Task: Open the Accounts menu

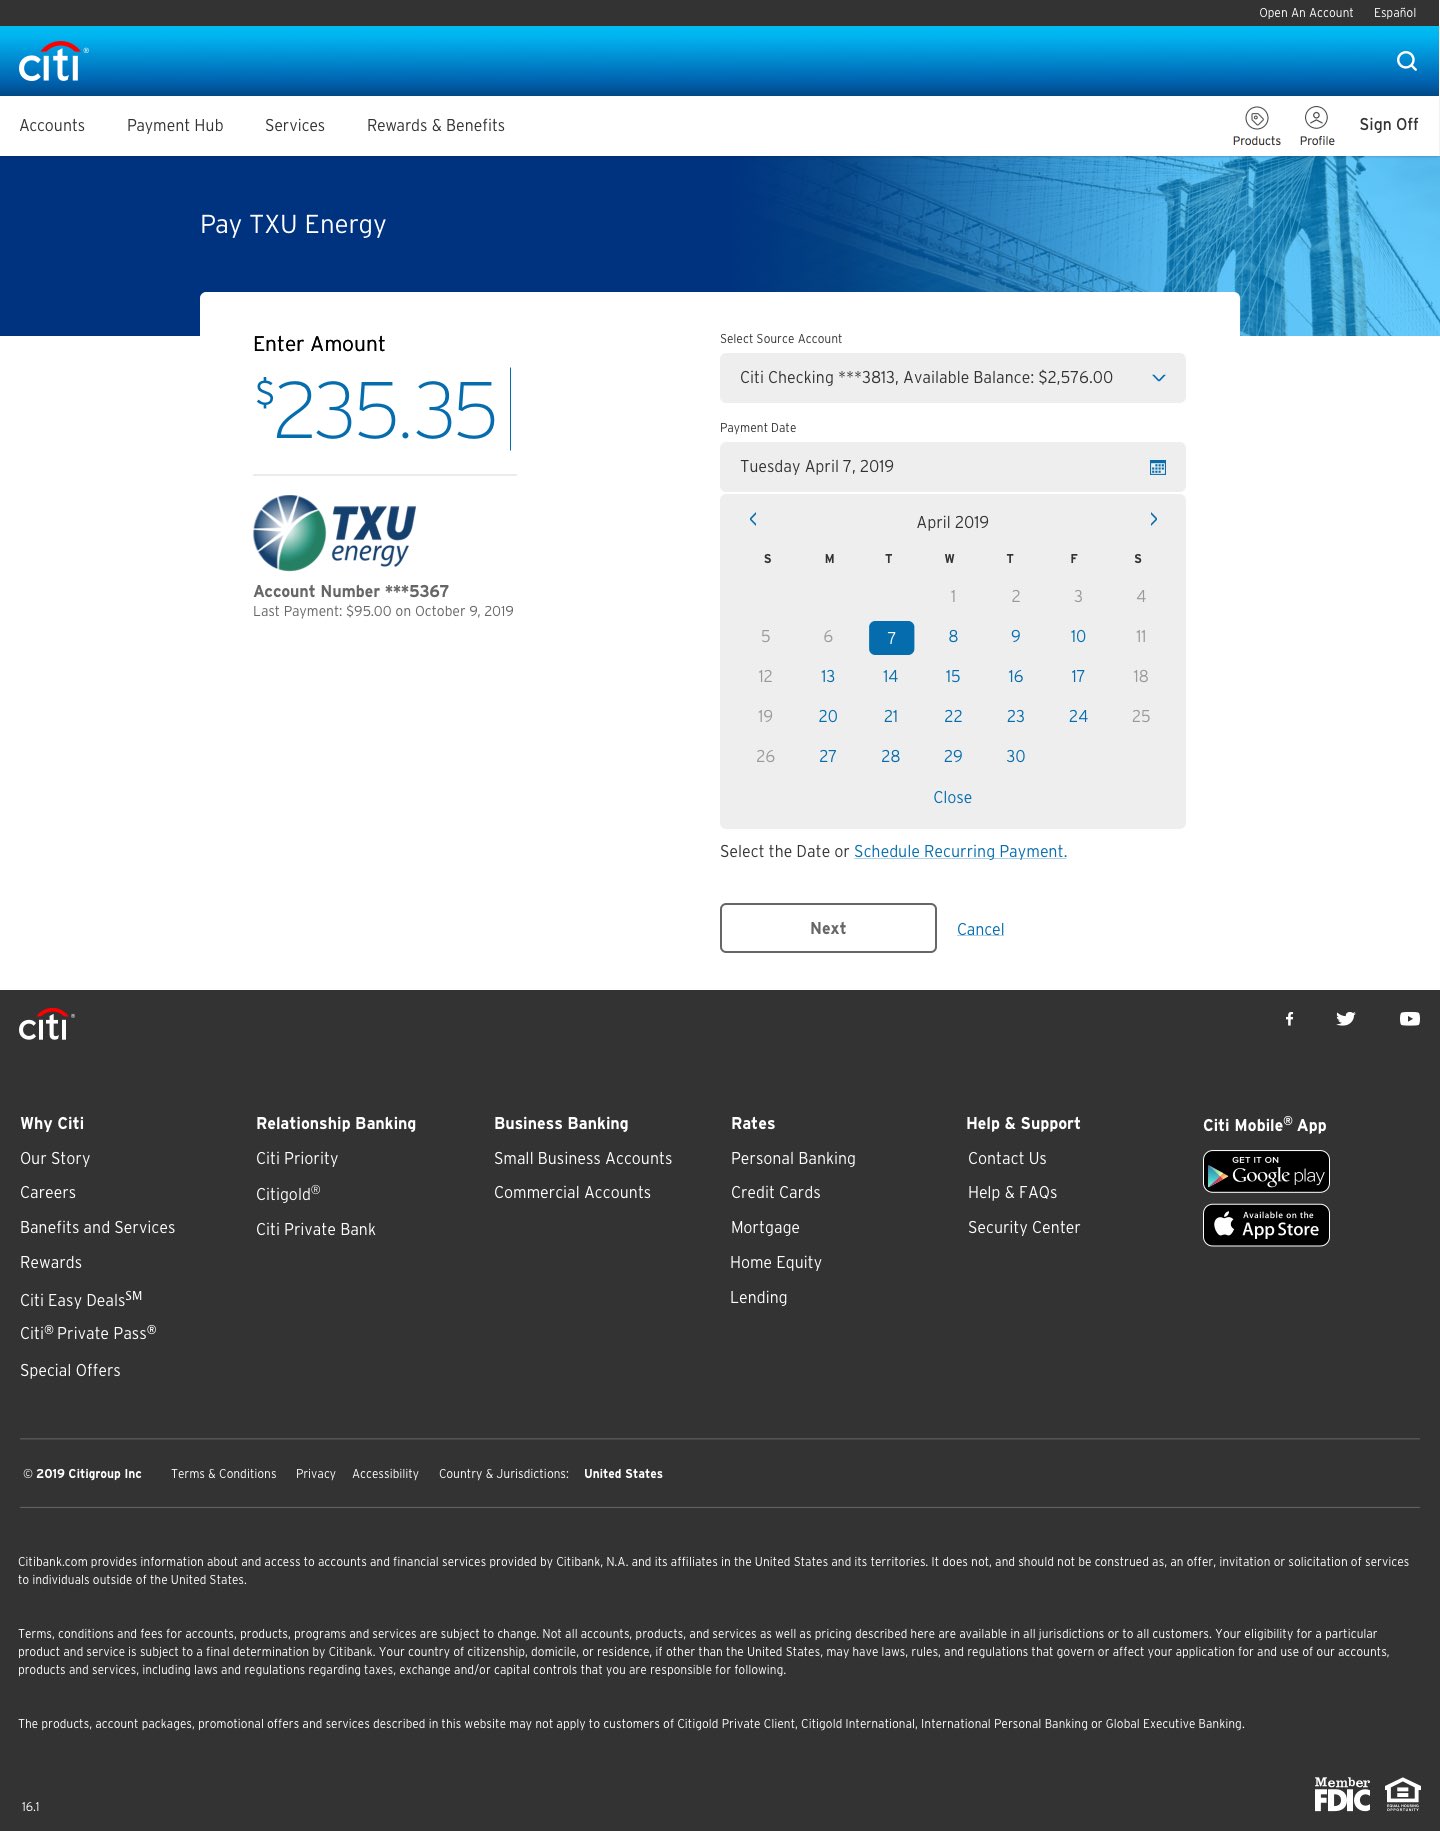Action: 52,125
